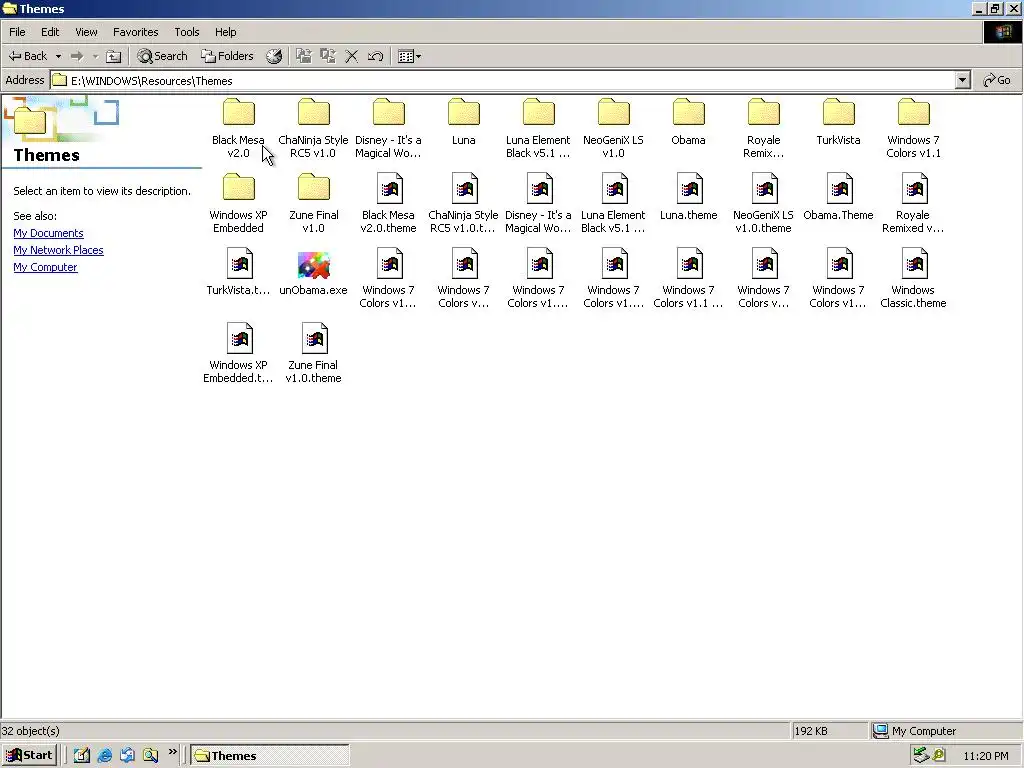Open the My Documents link

48,233
